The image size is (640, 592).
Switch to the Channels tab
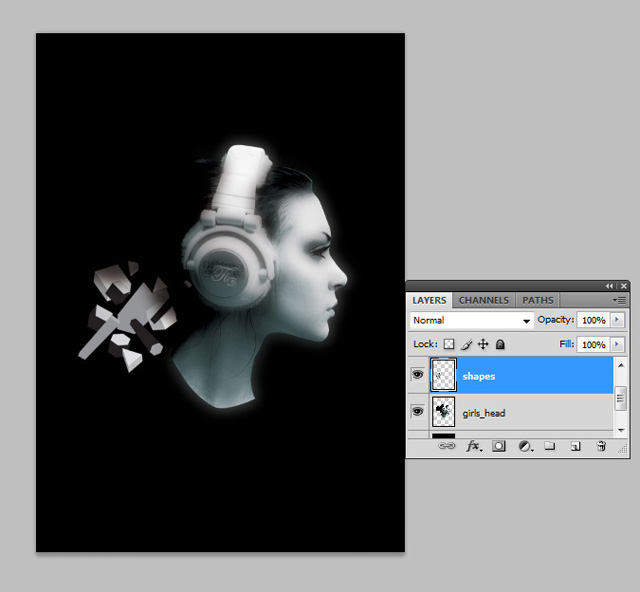tap(484, 300)
